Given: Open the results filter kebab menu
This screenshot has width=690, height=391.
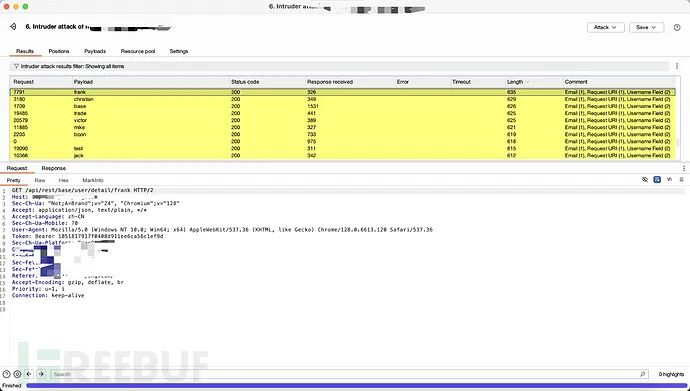Looking at the screenshot, I should click(x=677, y=66).
